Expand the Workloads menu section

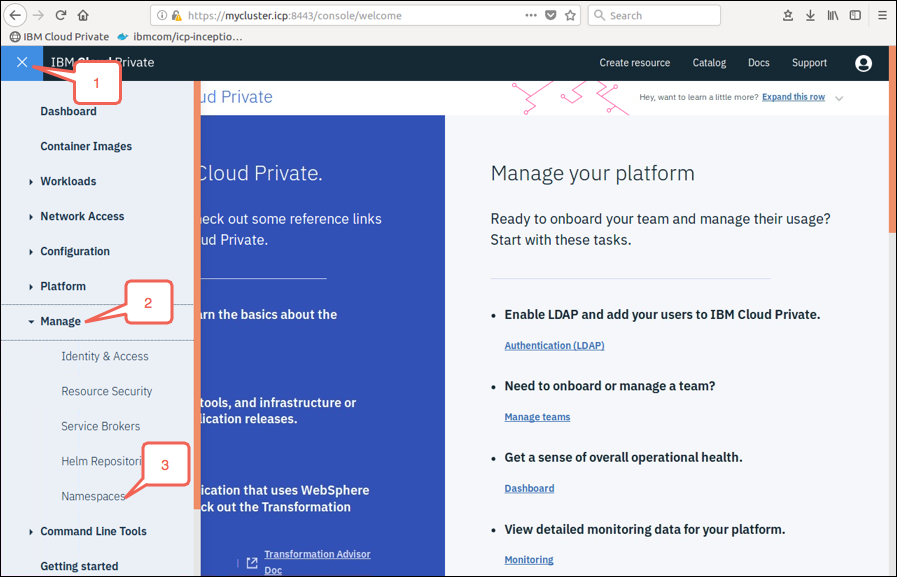[68, 181]
